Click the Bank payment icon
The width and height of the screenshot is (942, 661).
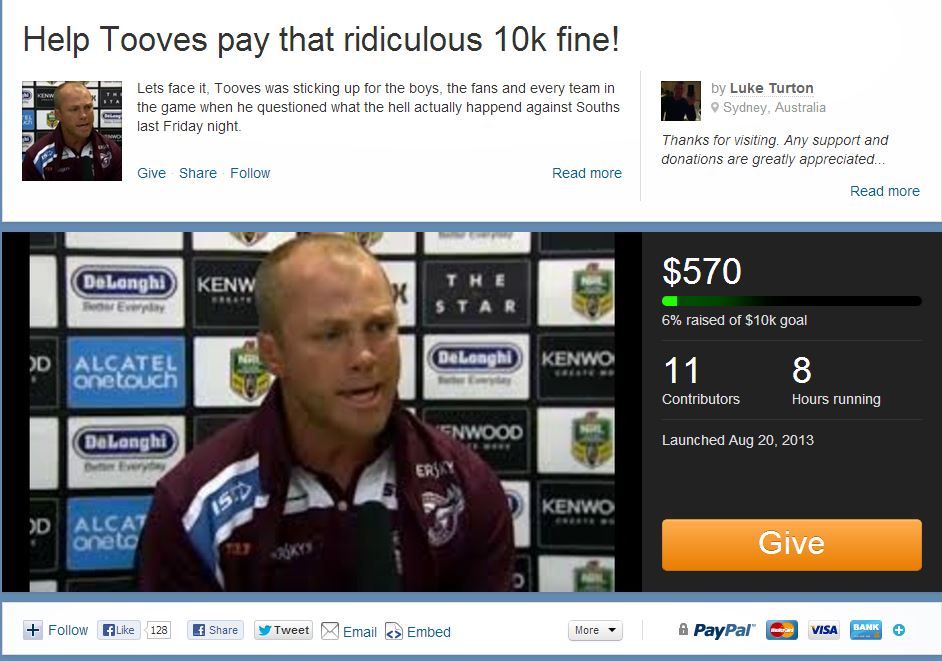[x=866, y=630]
